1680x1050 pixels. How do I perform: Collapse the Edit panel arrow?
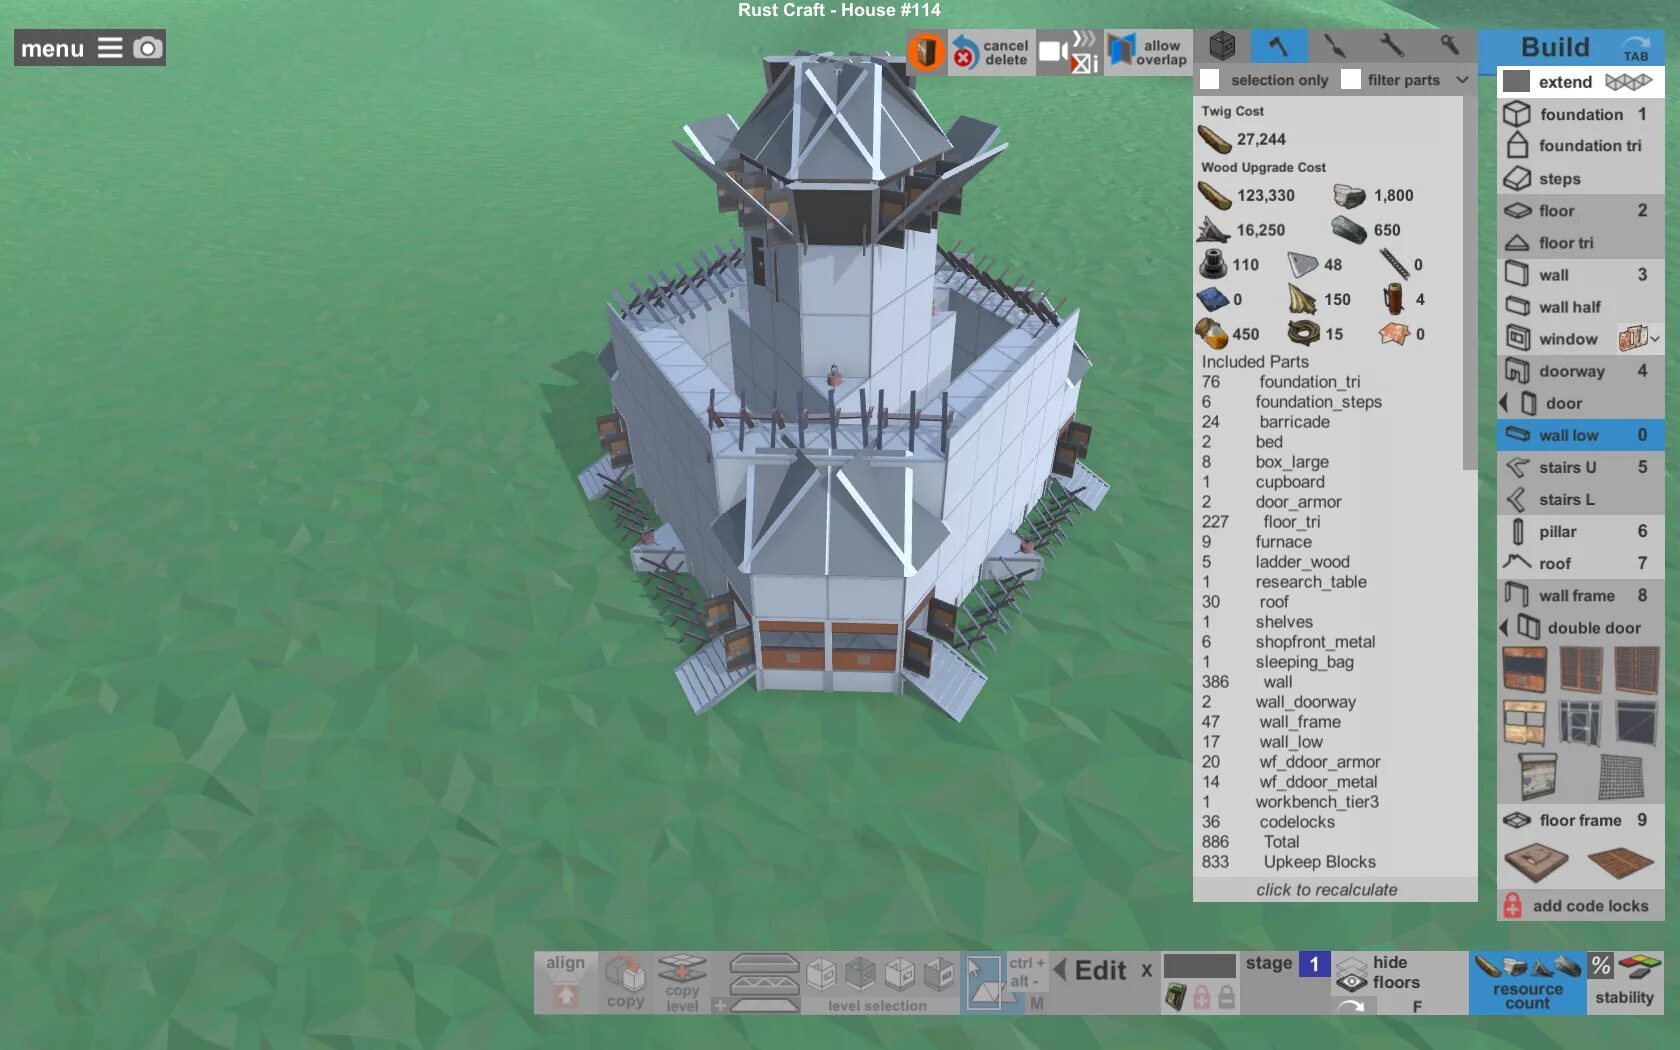(x=1060, y=970)
